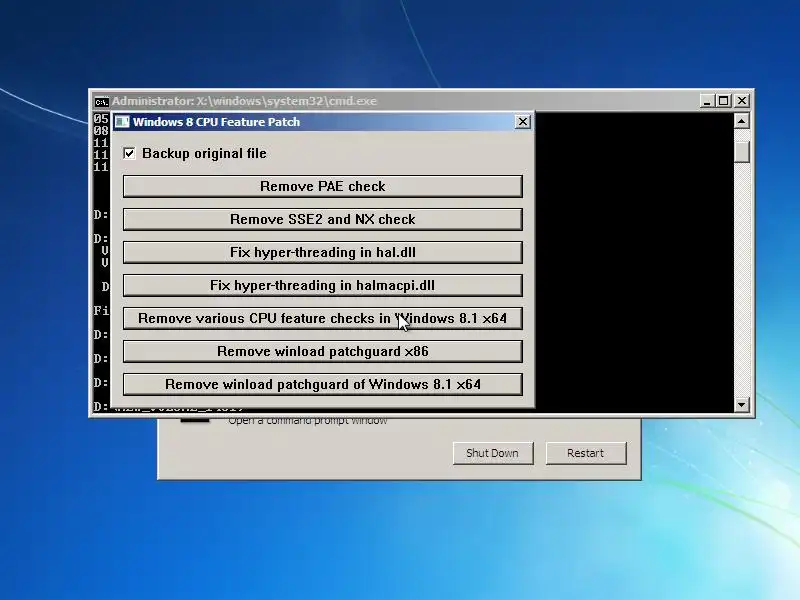Maximize the cmd.exe window
Viewport: 800px width, 600px height.
point(723,101)
